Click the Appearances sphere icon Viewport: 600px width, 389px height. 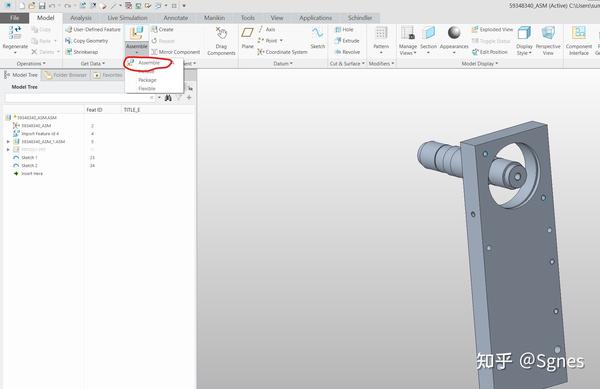tap(454, 33)
